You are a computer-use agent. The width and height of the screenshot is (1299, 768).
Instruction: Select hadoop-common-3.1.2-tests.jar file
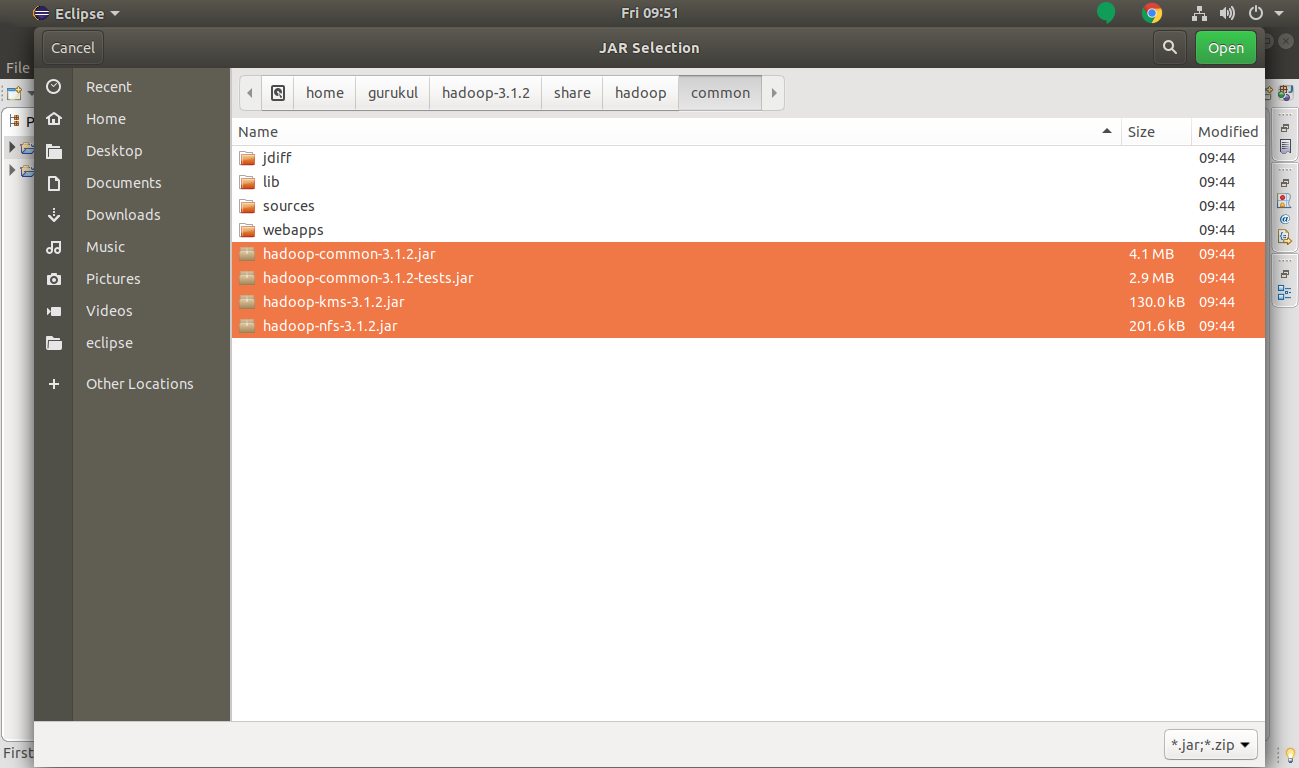coord(748,278)
